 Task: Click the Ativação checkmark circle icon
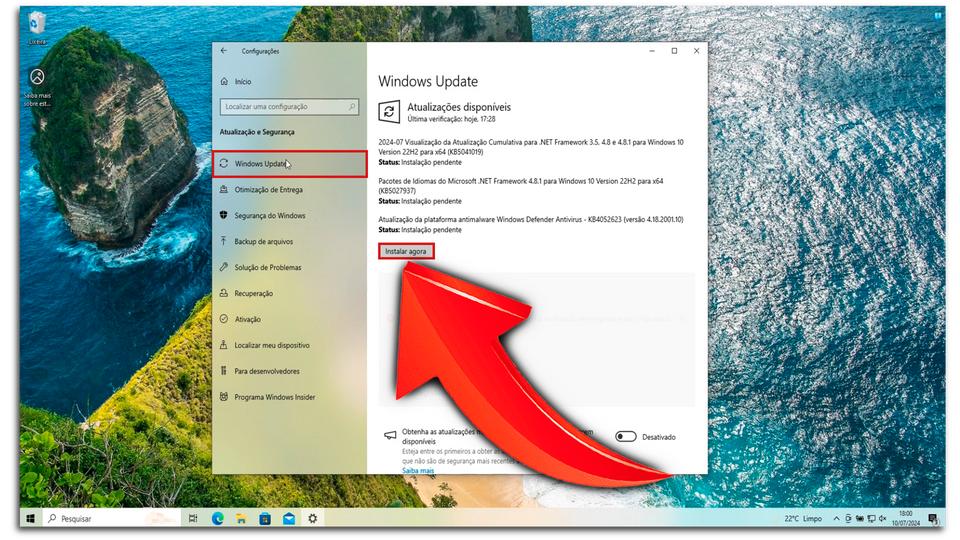click(224, 319)
